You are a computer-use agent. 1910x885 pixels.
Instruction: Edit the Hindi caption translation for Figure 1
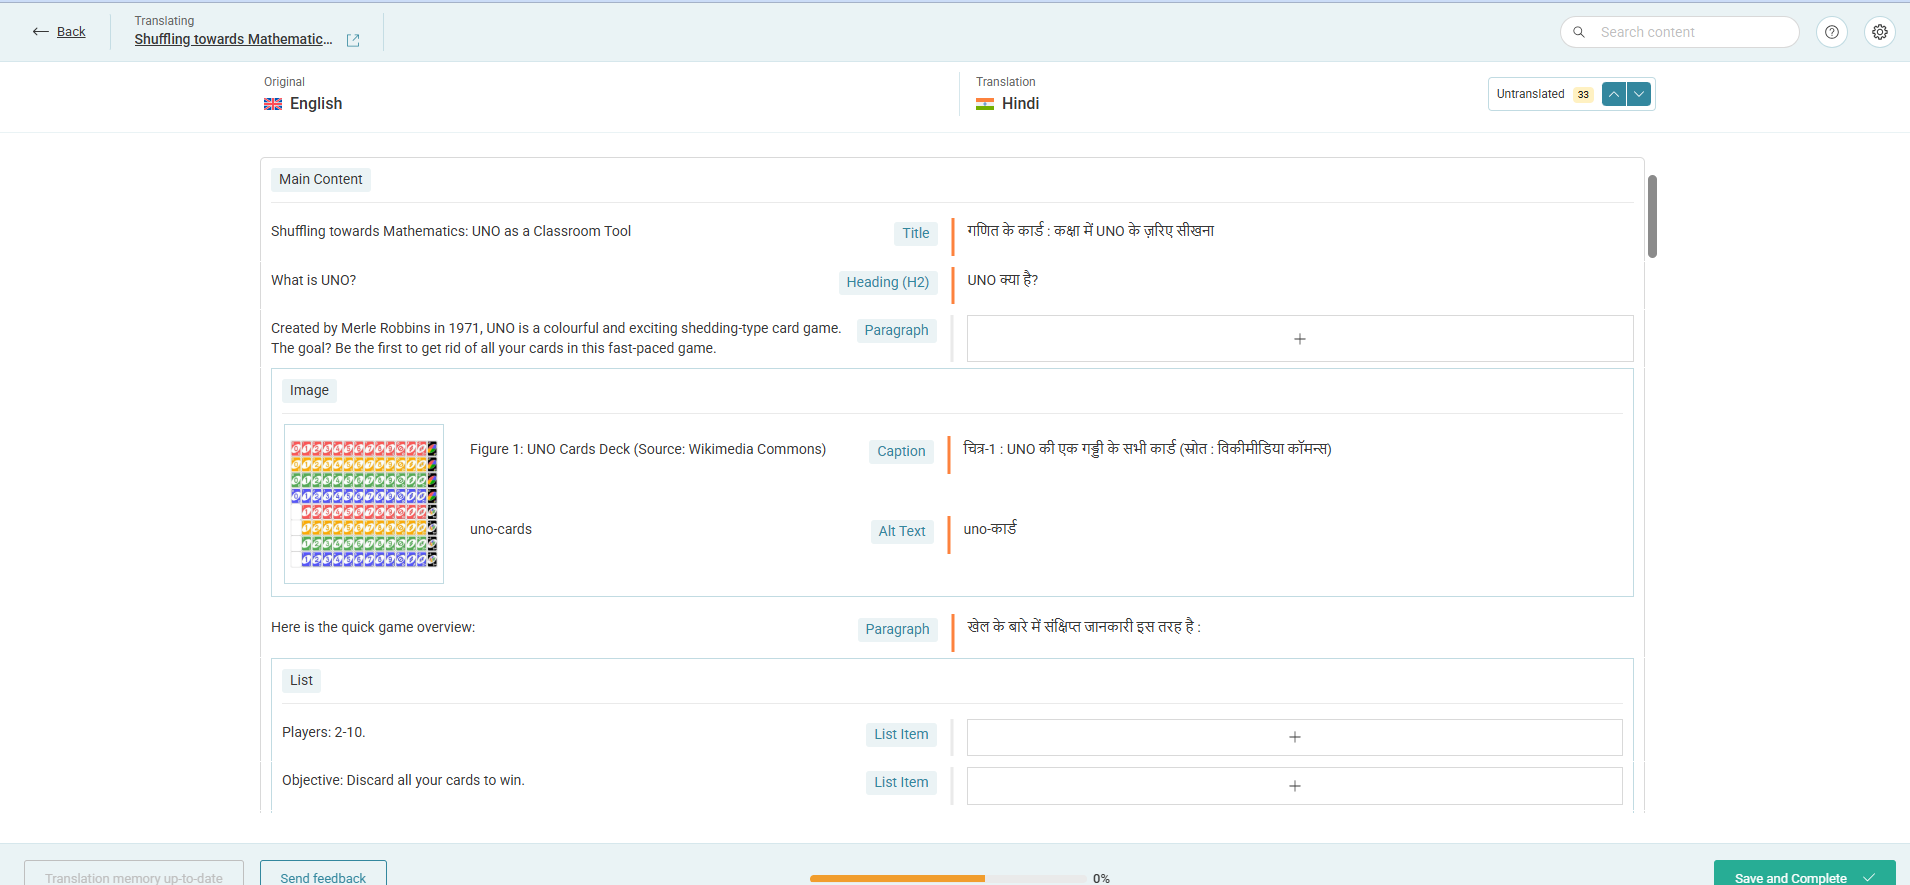pos(1148,449)
